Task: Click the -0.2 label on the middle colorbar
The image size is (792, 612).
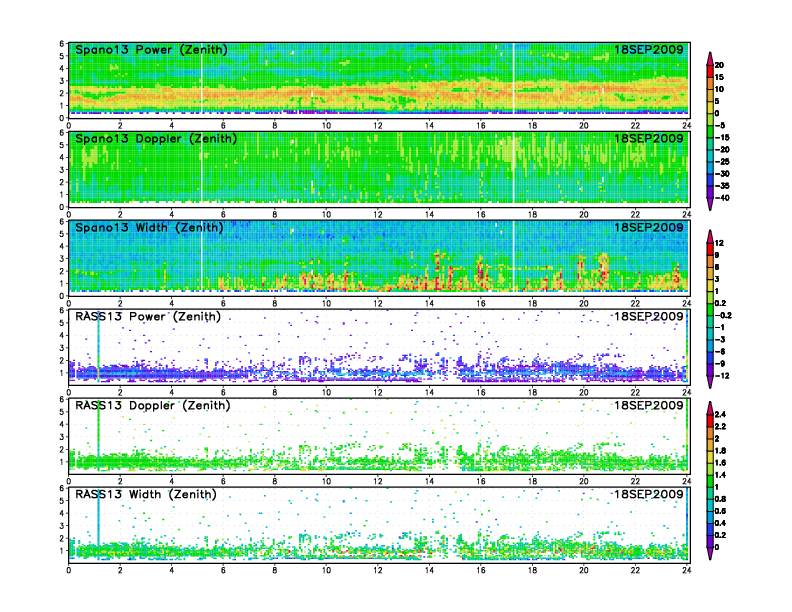Action: pos(723,316)
